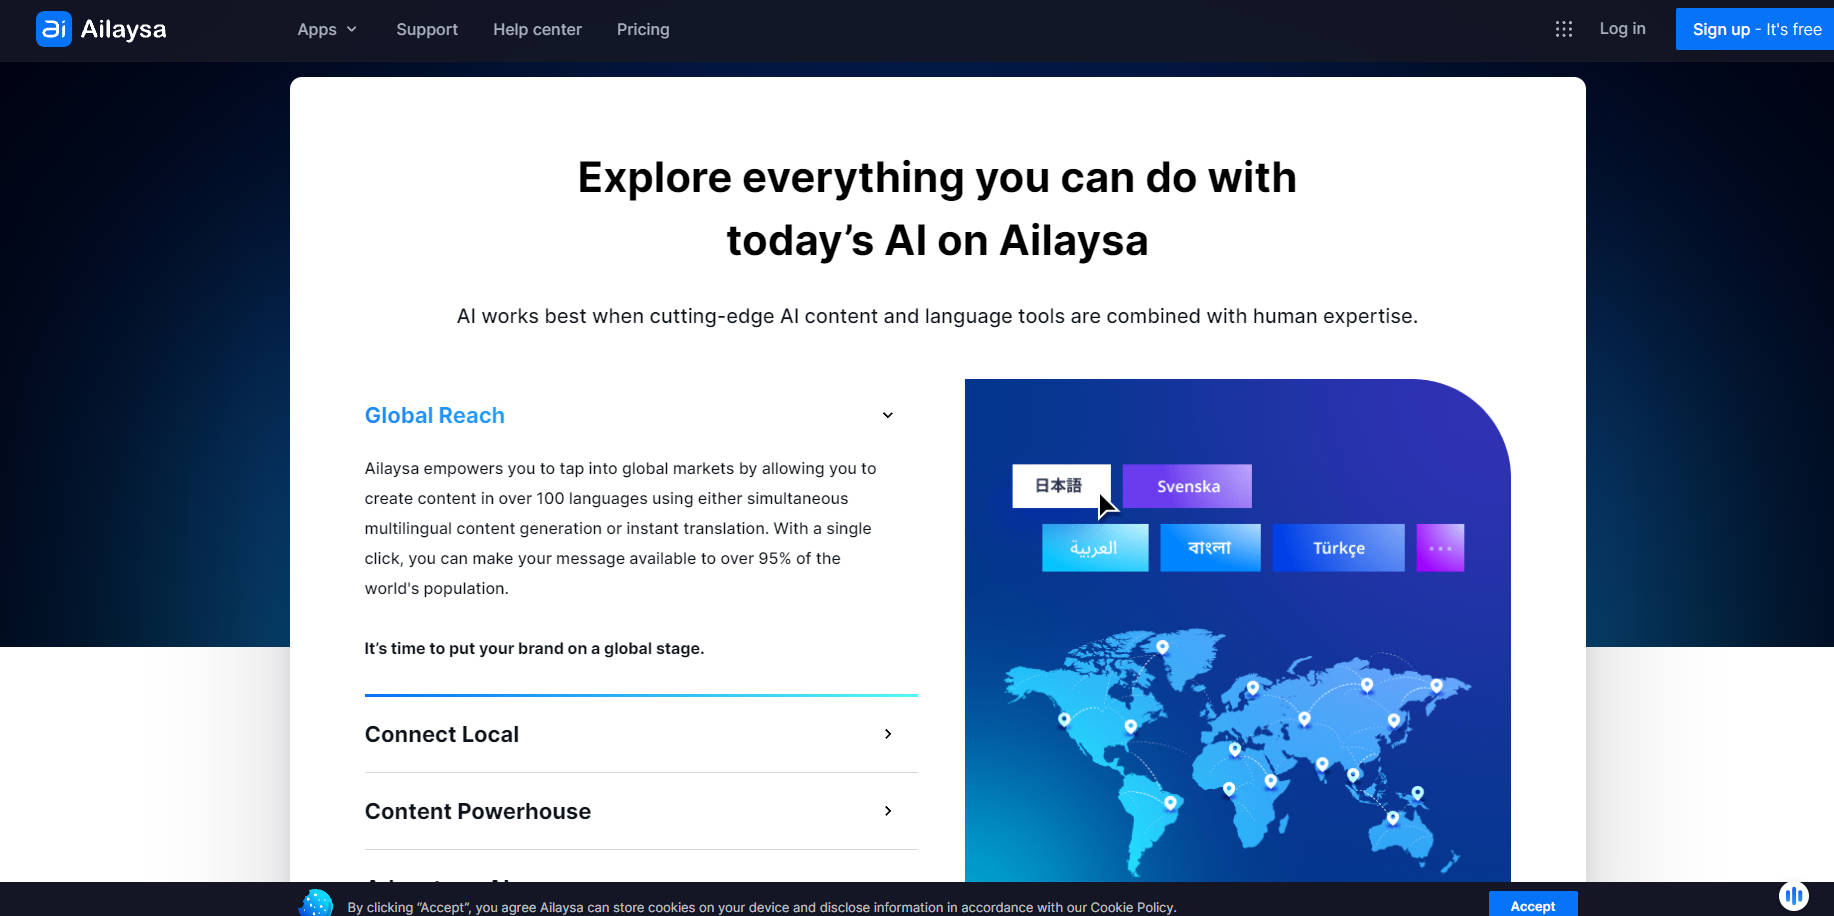This screenshot has height=916, width=1834.
Task: Open the Help center link
Action: click(537, 30)
